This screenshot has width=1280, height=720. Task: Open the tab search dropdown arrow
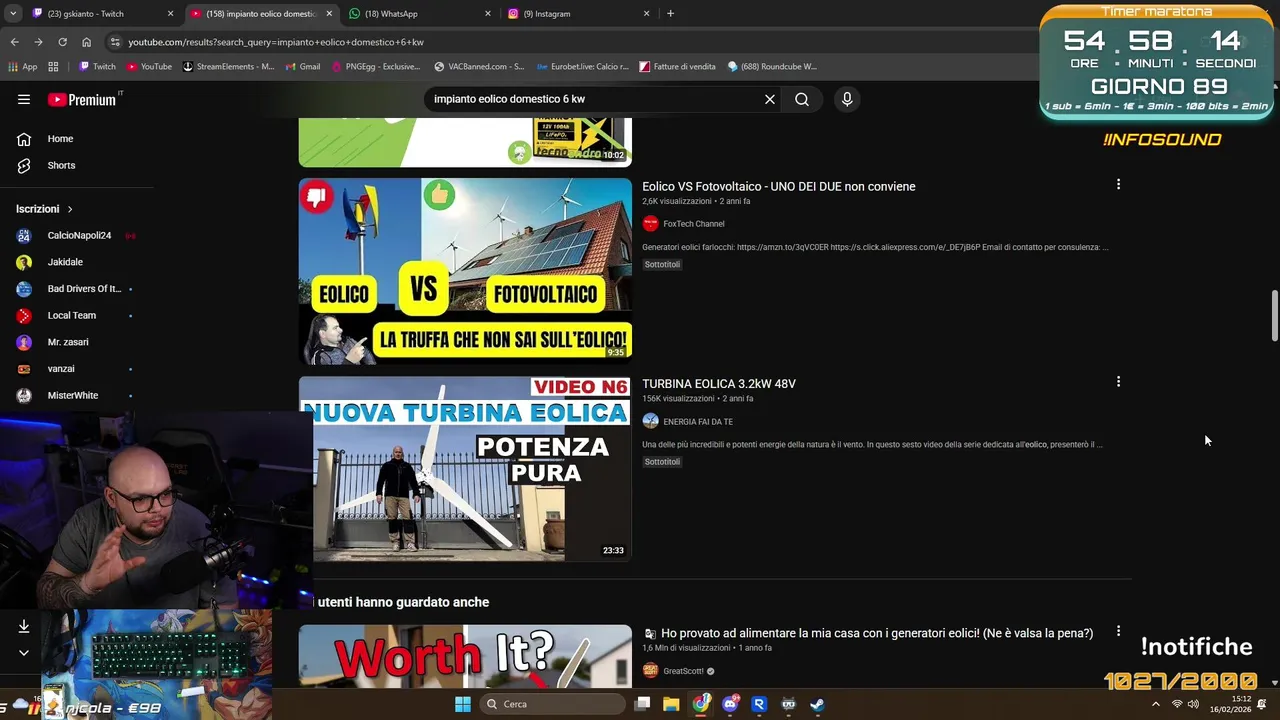pyautogui.click(x=12, y=14)
